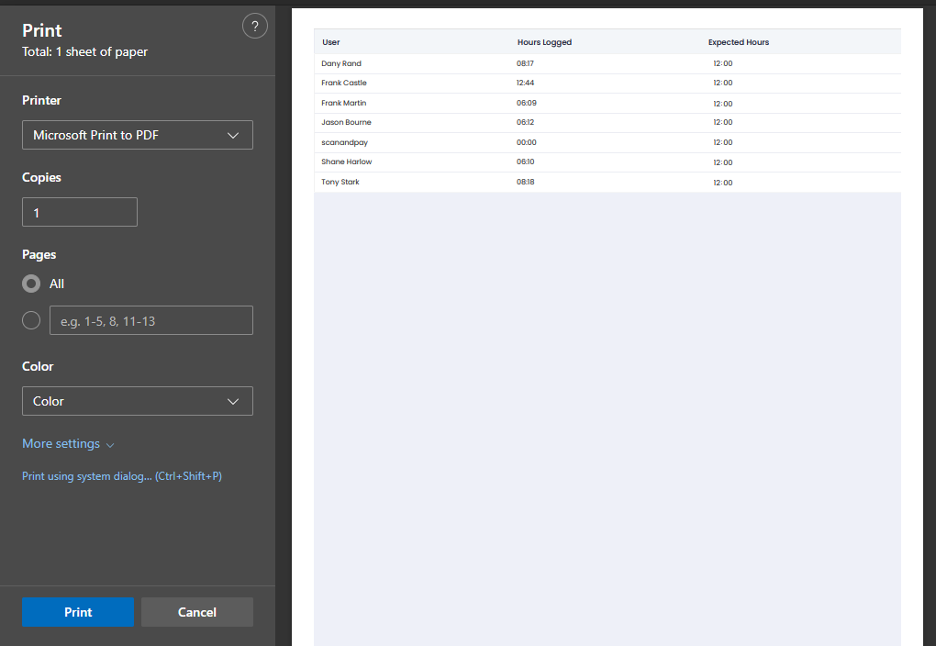Open the Printer dropdown
The image size is (936, 646).
(137, 135)
